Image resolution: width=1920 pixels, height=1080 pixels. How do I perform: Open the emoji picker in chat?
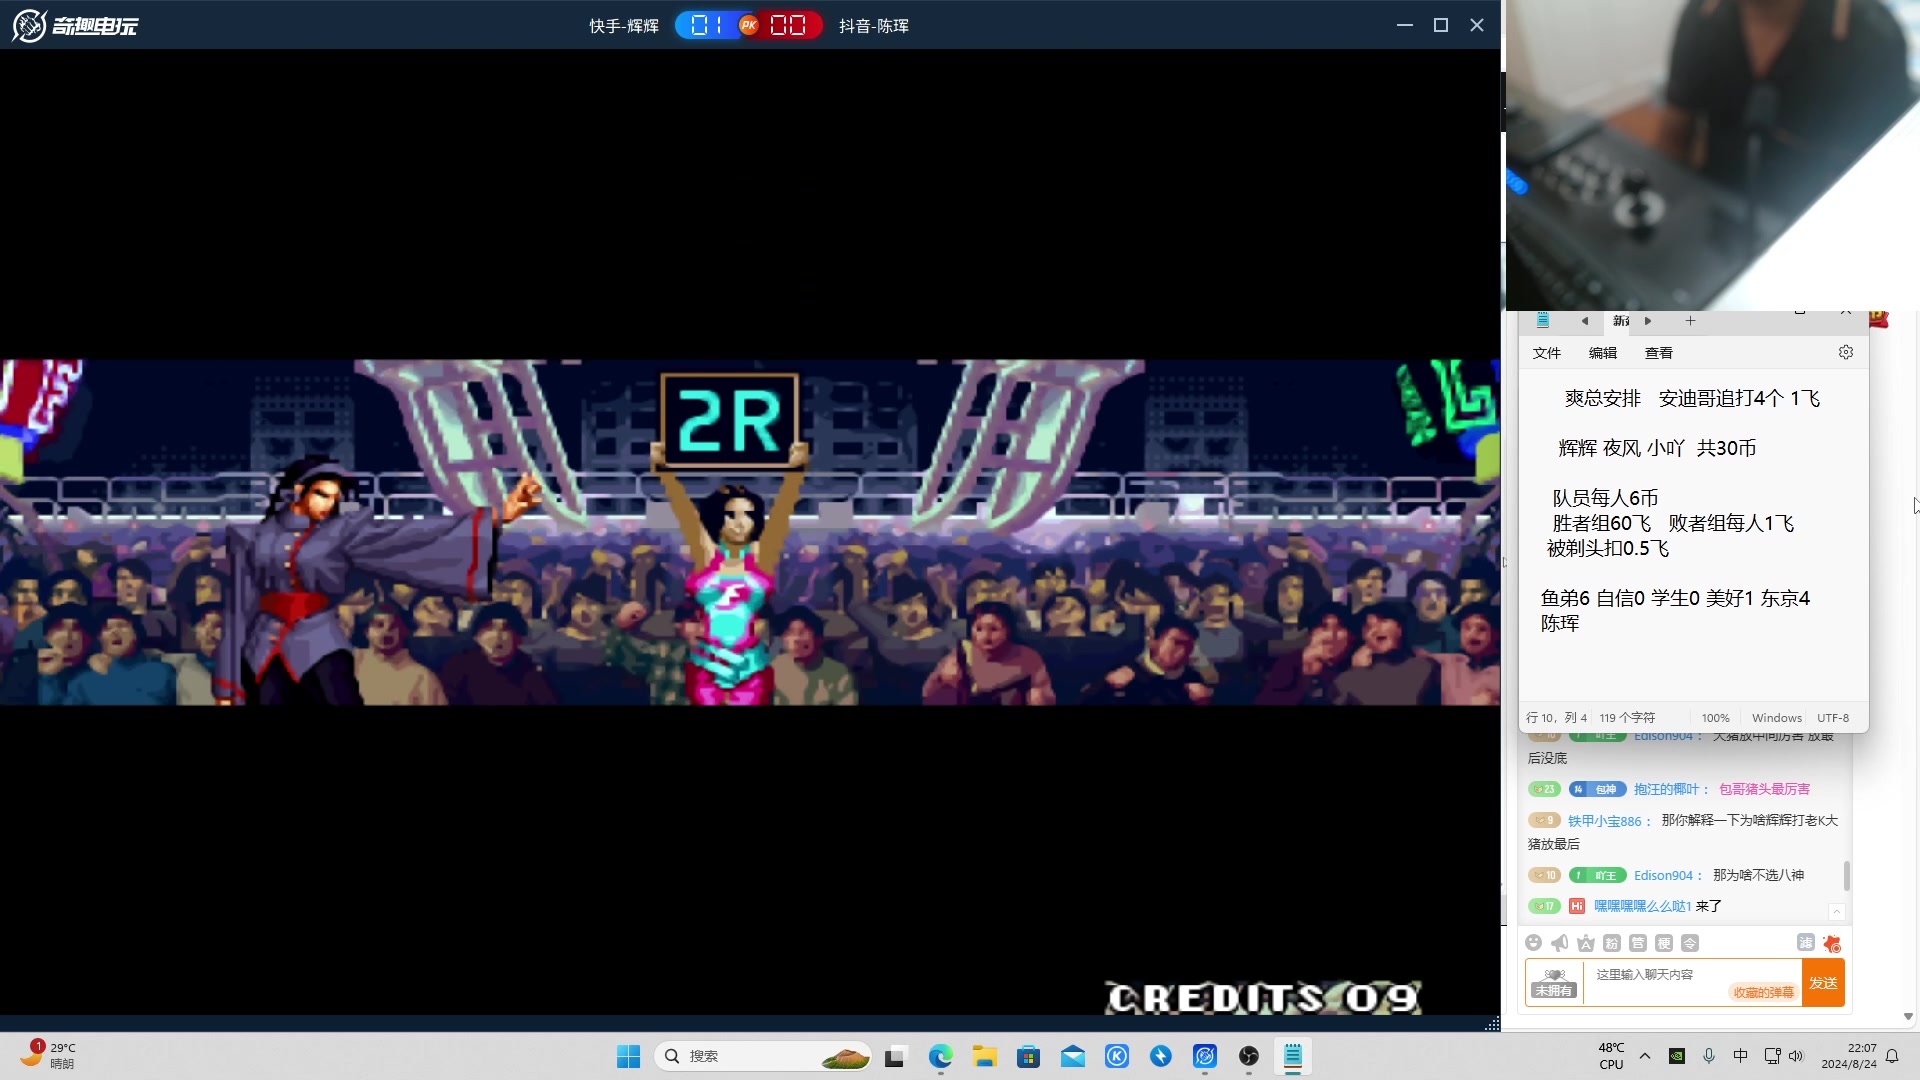(1533, 943)
